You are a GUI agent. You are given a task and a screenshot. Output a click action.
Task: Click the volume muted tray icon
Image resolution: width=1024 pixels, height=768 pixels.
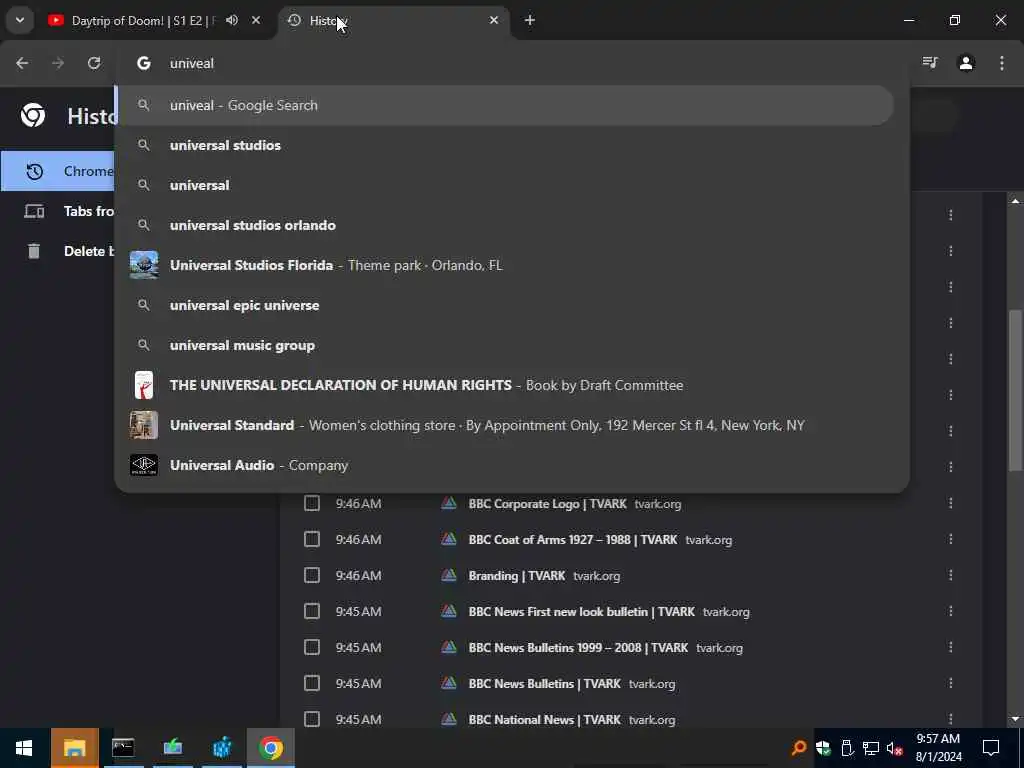pos(894,748)
